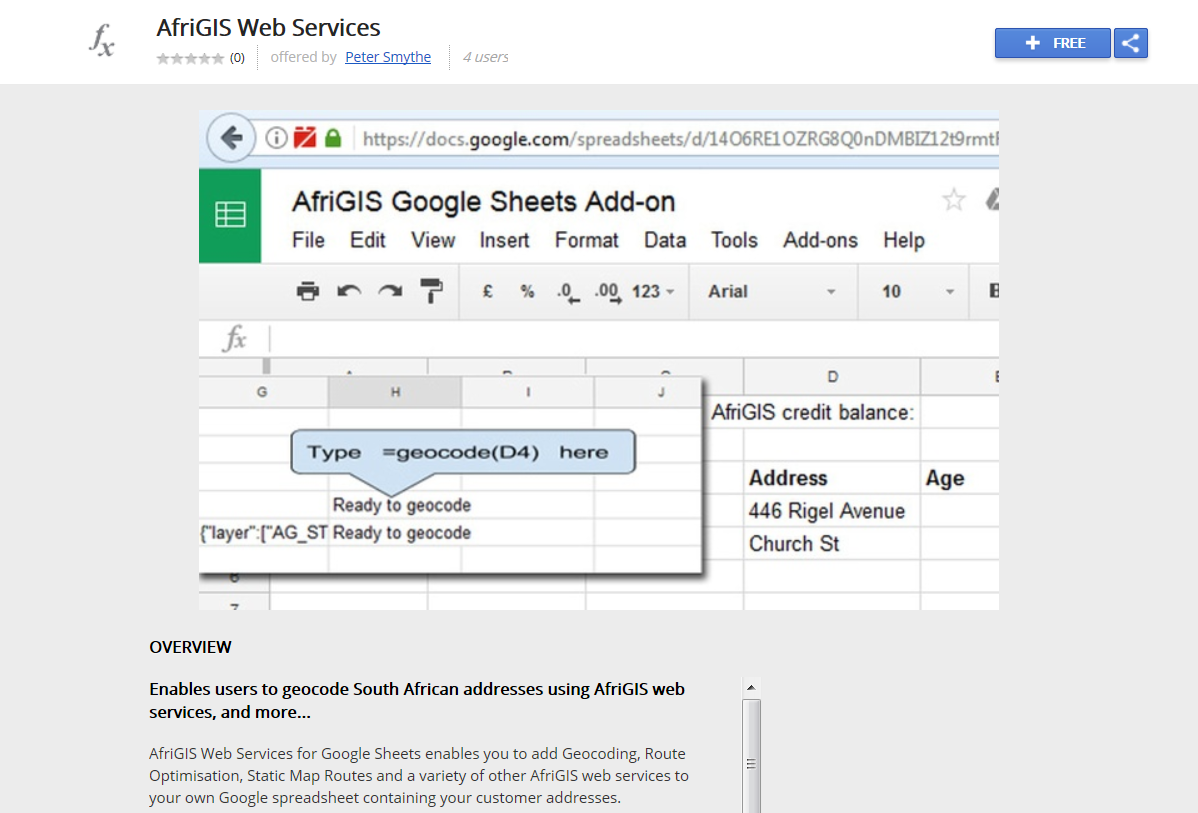Viewport: 1198px width, 813px height.
Task: Open the Add-ons menu
Action: [820, 240]
